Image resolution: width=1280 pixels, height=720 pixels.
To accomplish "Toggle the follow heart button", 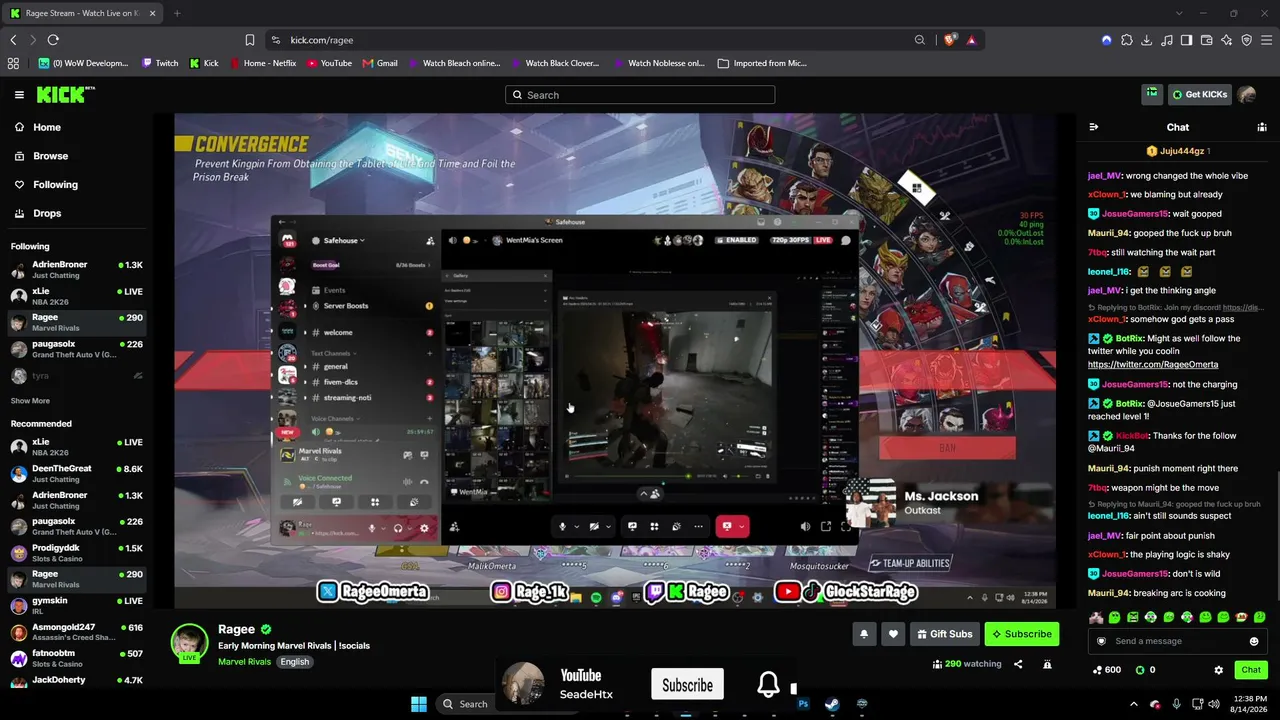I will [x=893, y=634].
